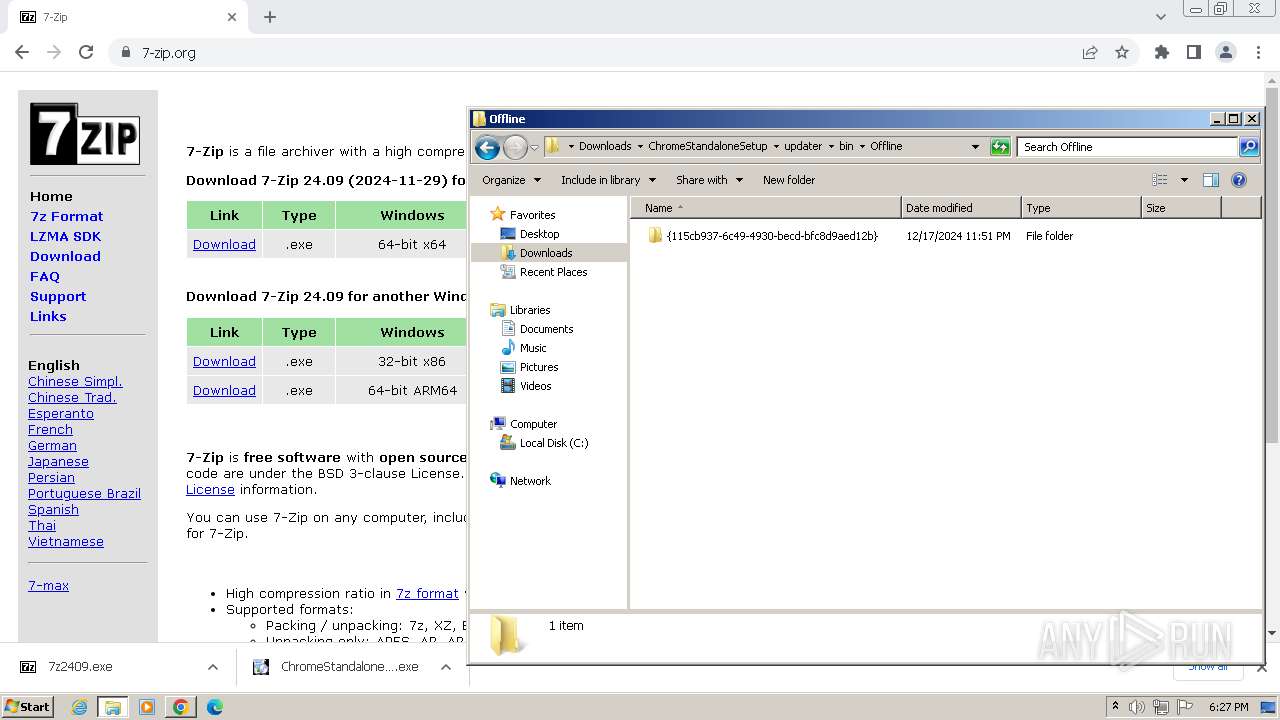Sort by the Size column header
This screenshot has height=720, width=1280.
1181,208
